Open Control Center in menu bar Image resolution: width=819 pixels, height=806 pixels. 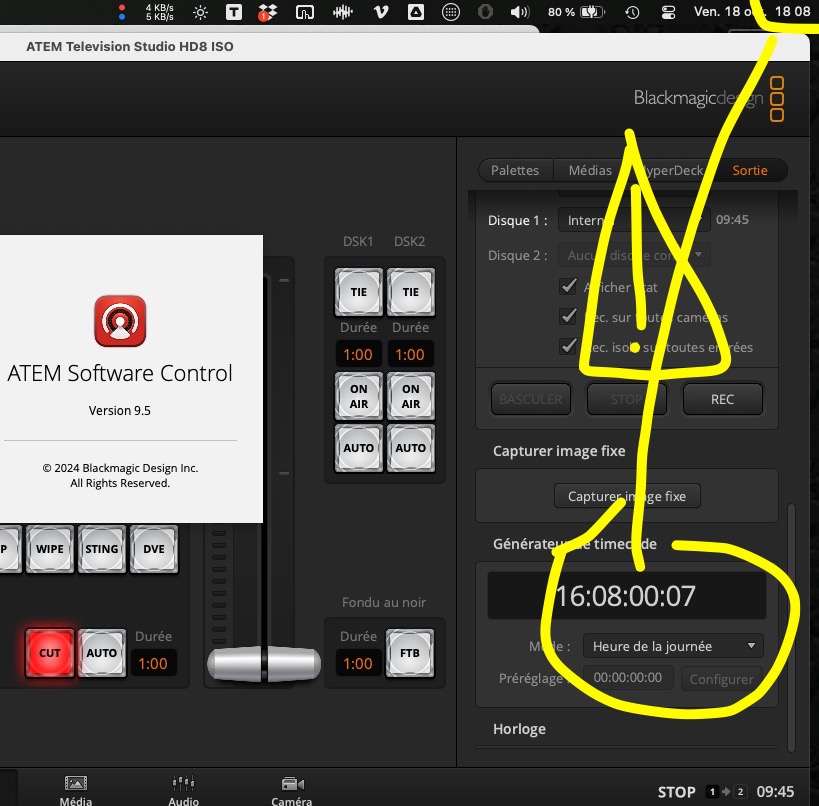click(668, 12)
